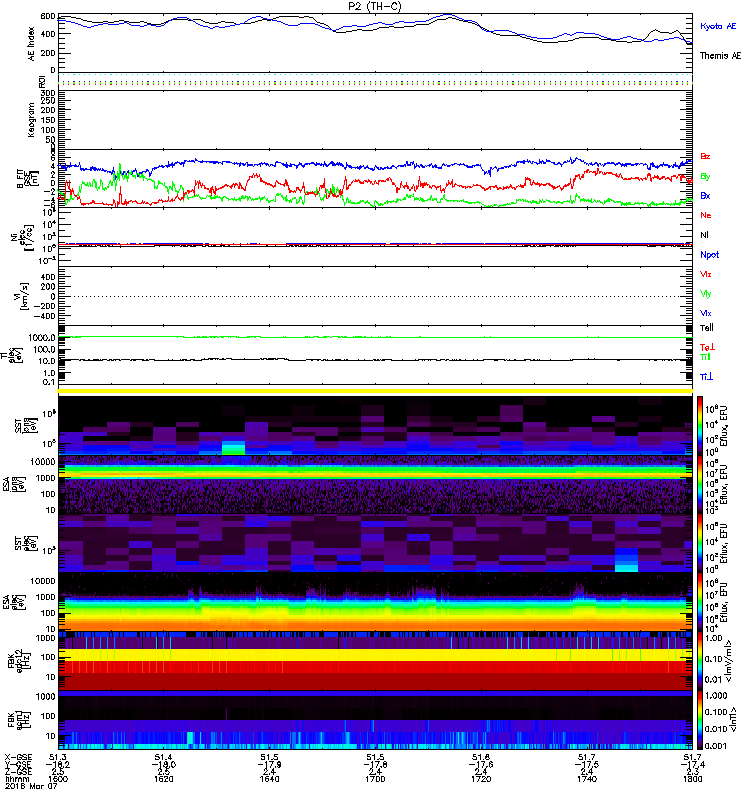Click the 1640 time tick label
The height and width of the screenshot is (800, 750).
(269, 779)
